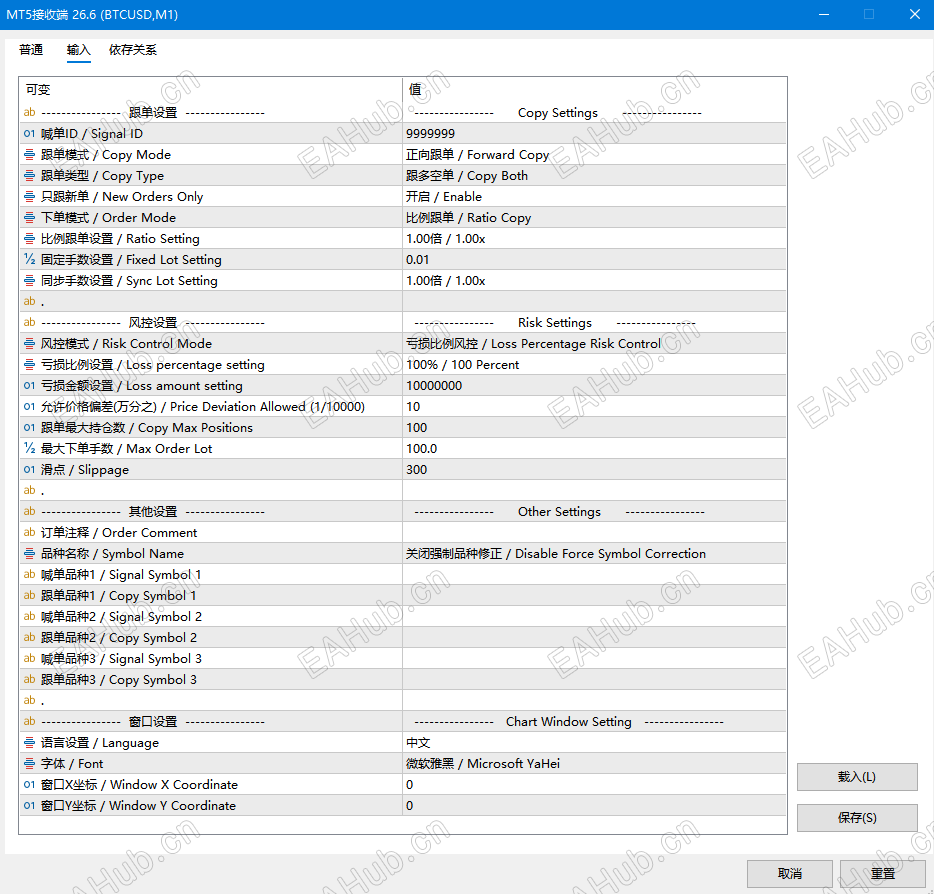Click integer icon beside Window X Coordinate
The height and width of the screenshot is (894, 934).
pos(29,784)
